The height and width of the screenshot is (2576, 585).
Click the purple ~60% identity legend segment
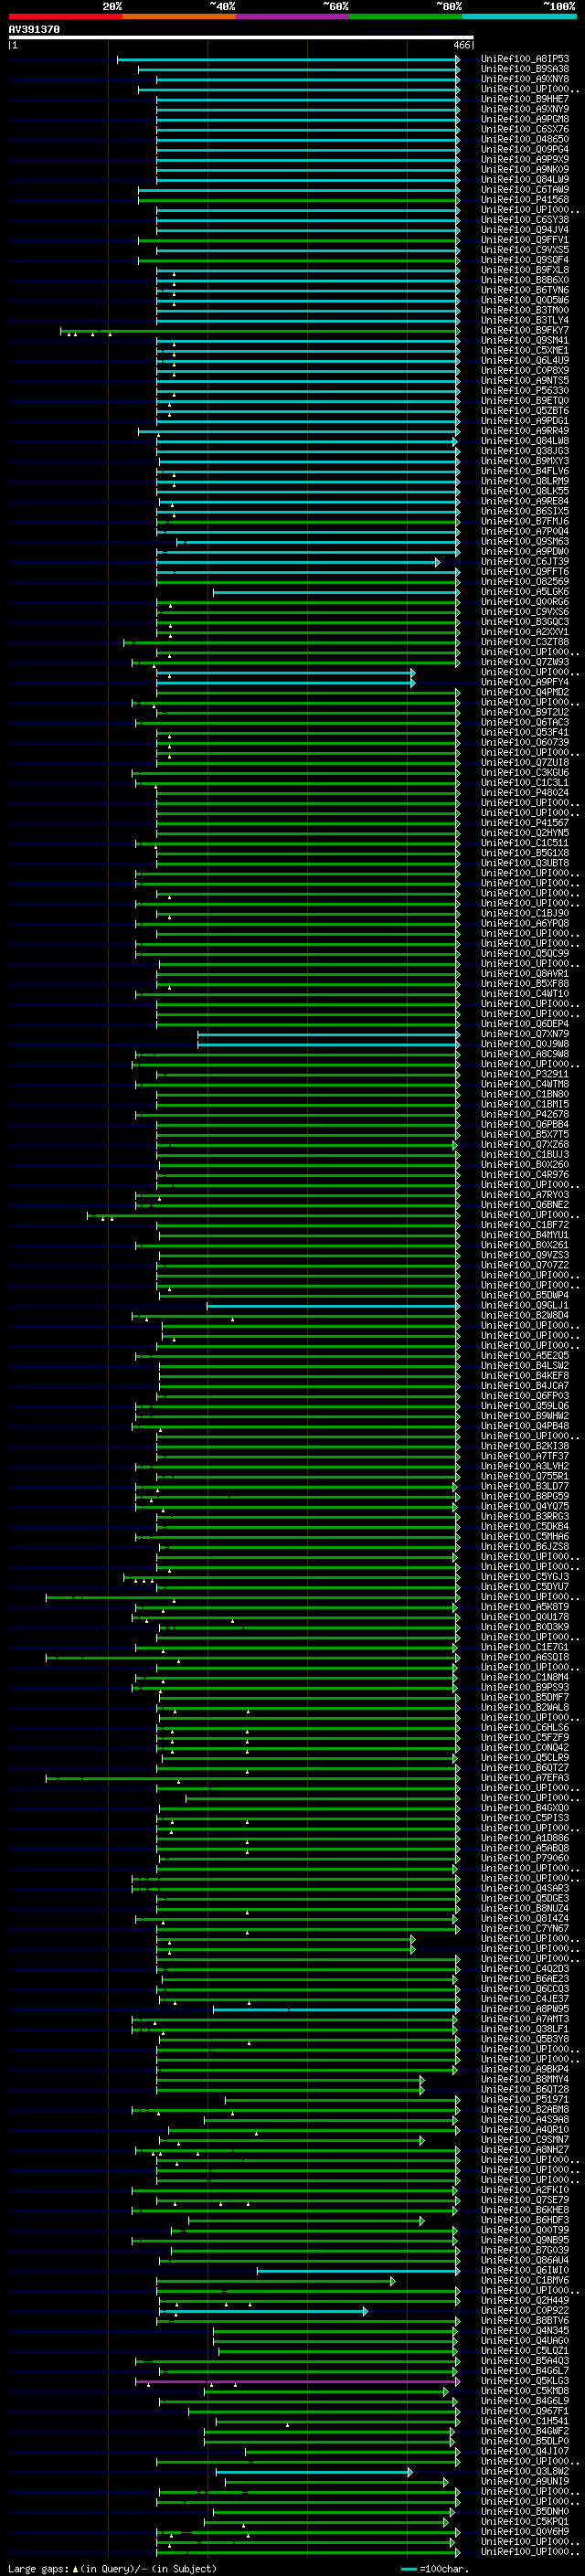[292, 16]
